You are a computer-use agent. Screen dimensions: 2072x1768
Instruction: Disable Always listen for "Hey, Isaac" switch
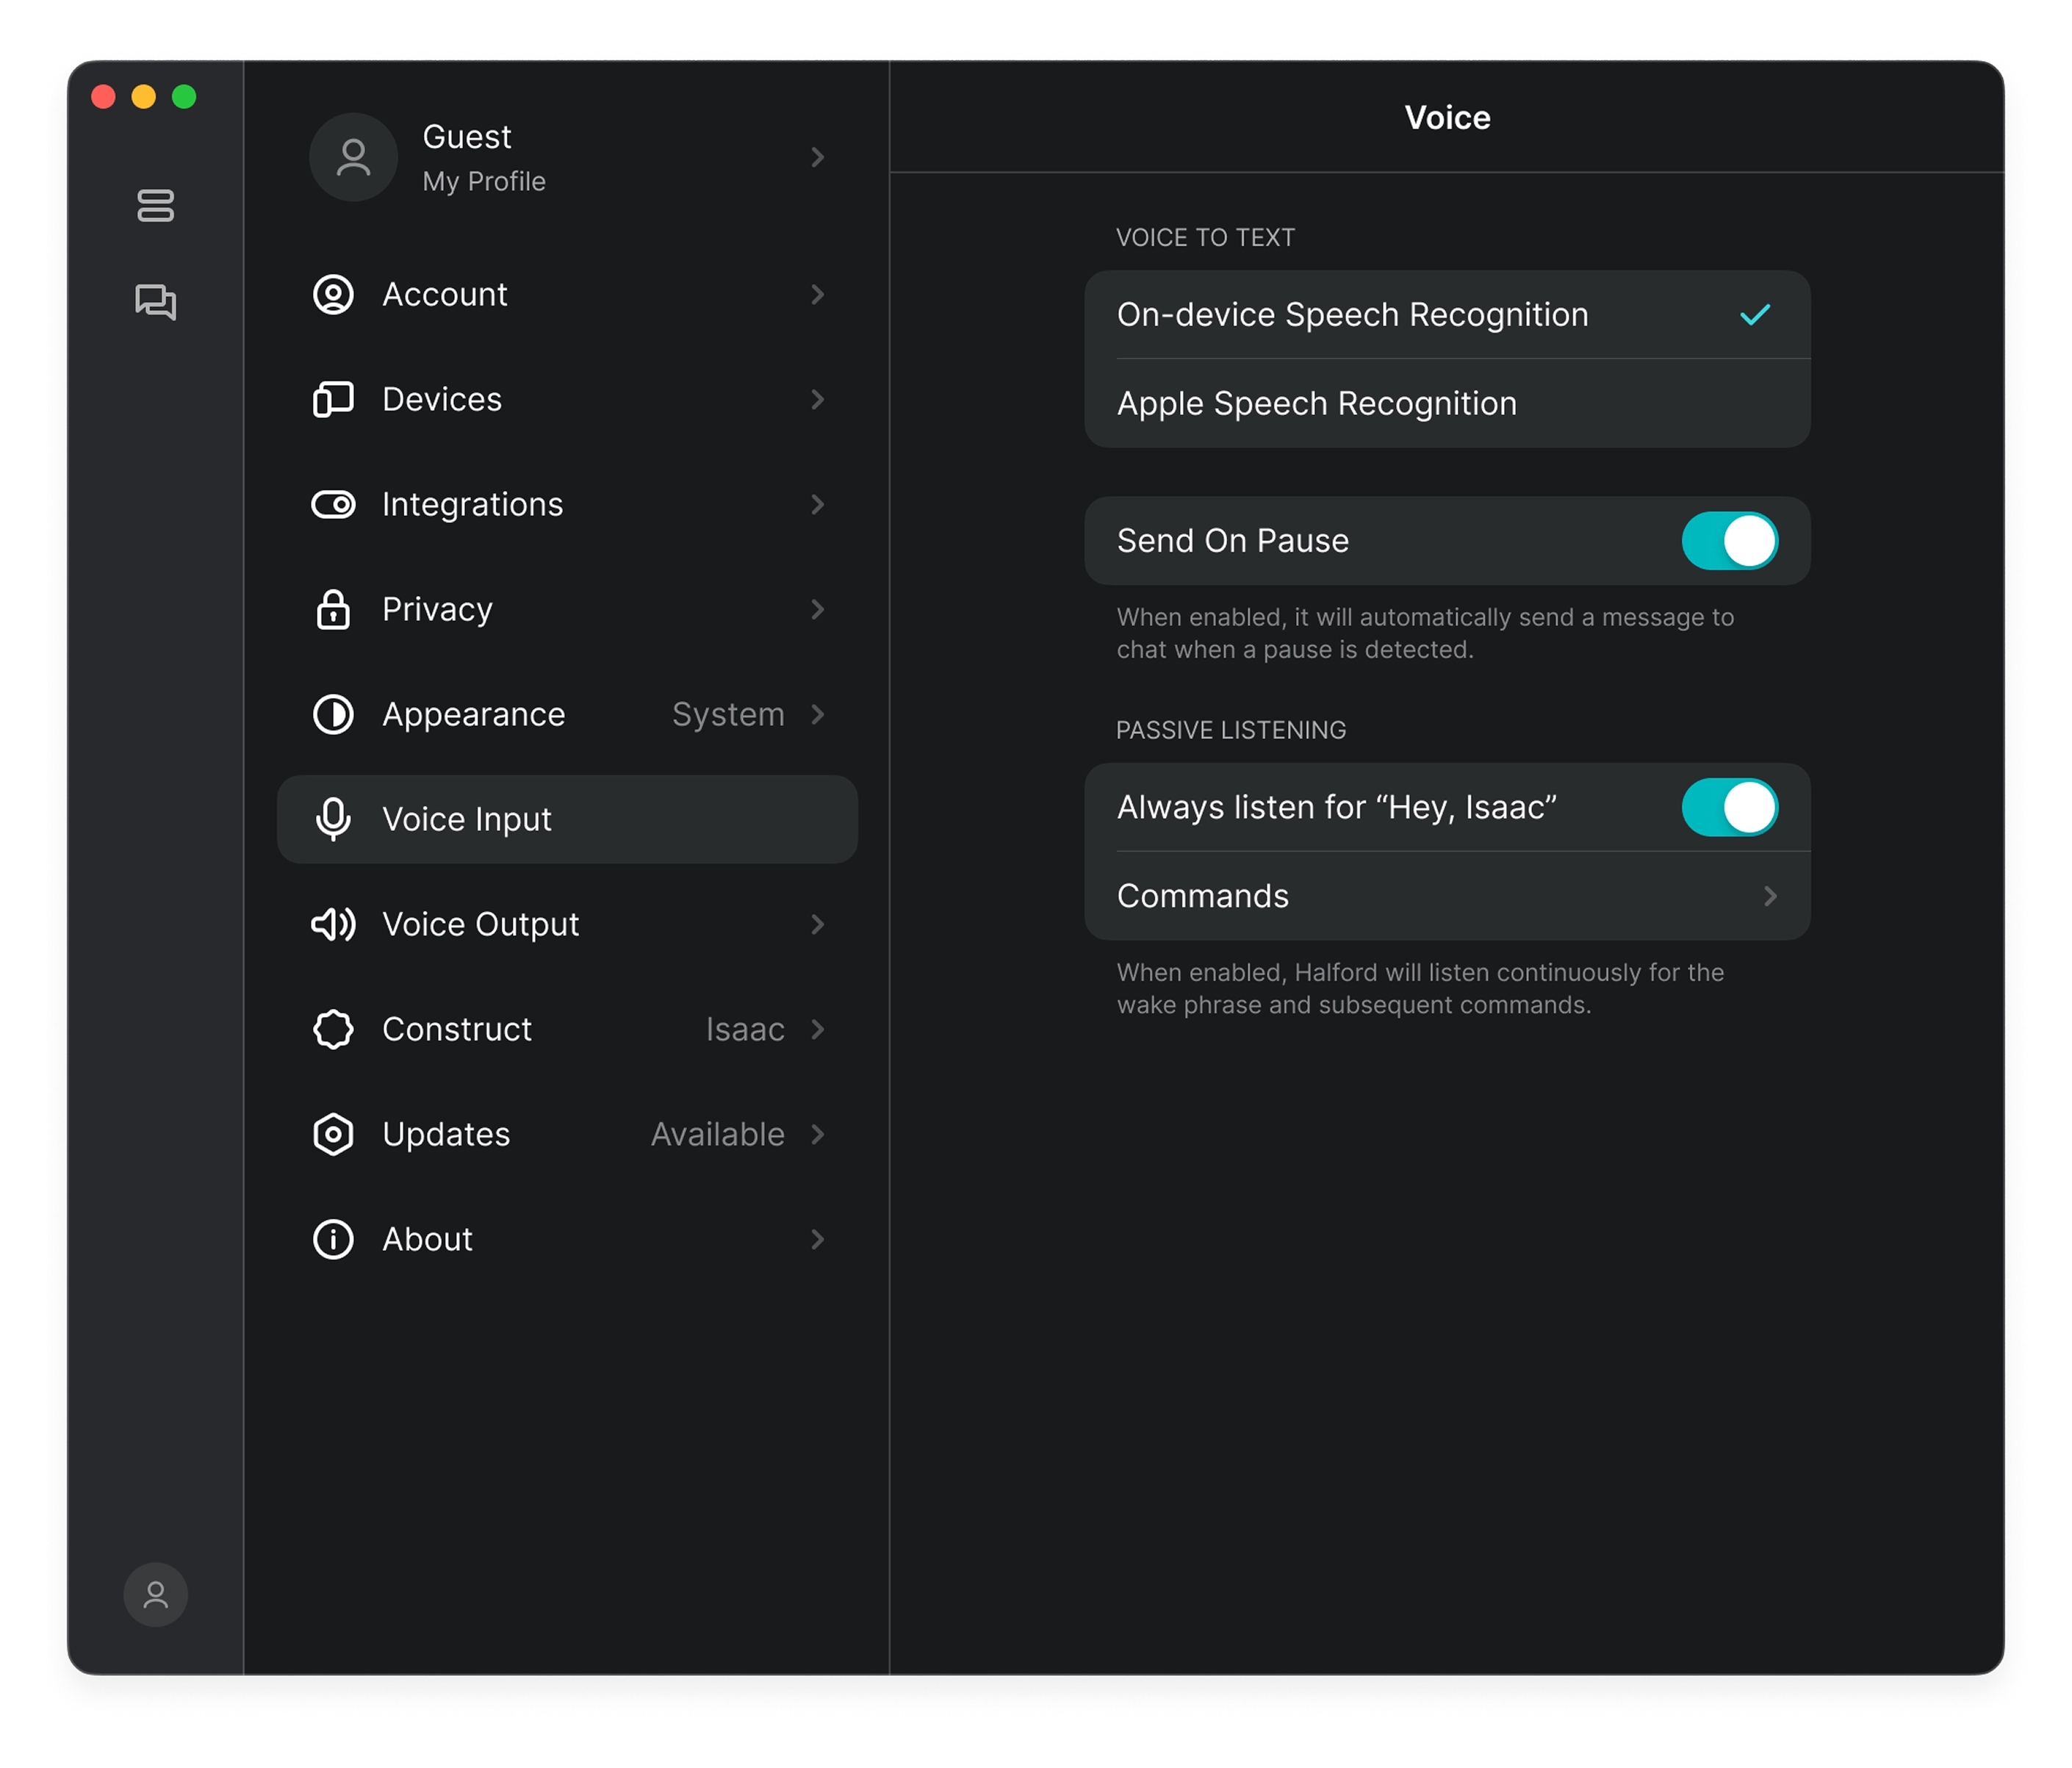(x=1729, y=807)
